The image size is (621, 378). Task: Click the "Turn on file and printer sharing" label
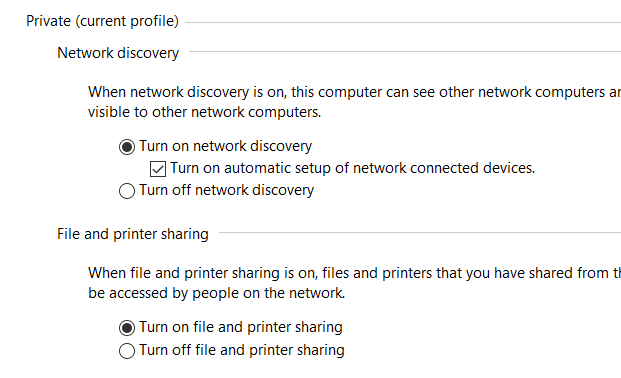(x=241, y=327)
